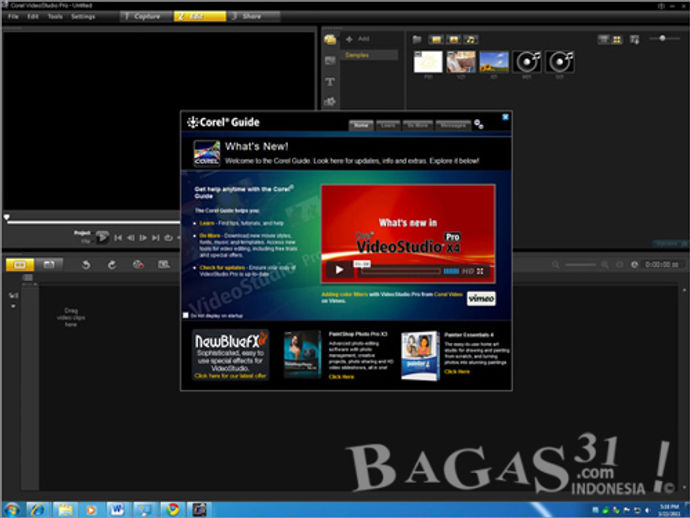Close the Corel Guide dialog
The width and height of the screenshot is (690, 518).
click(x=505, y=117)
